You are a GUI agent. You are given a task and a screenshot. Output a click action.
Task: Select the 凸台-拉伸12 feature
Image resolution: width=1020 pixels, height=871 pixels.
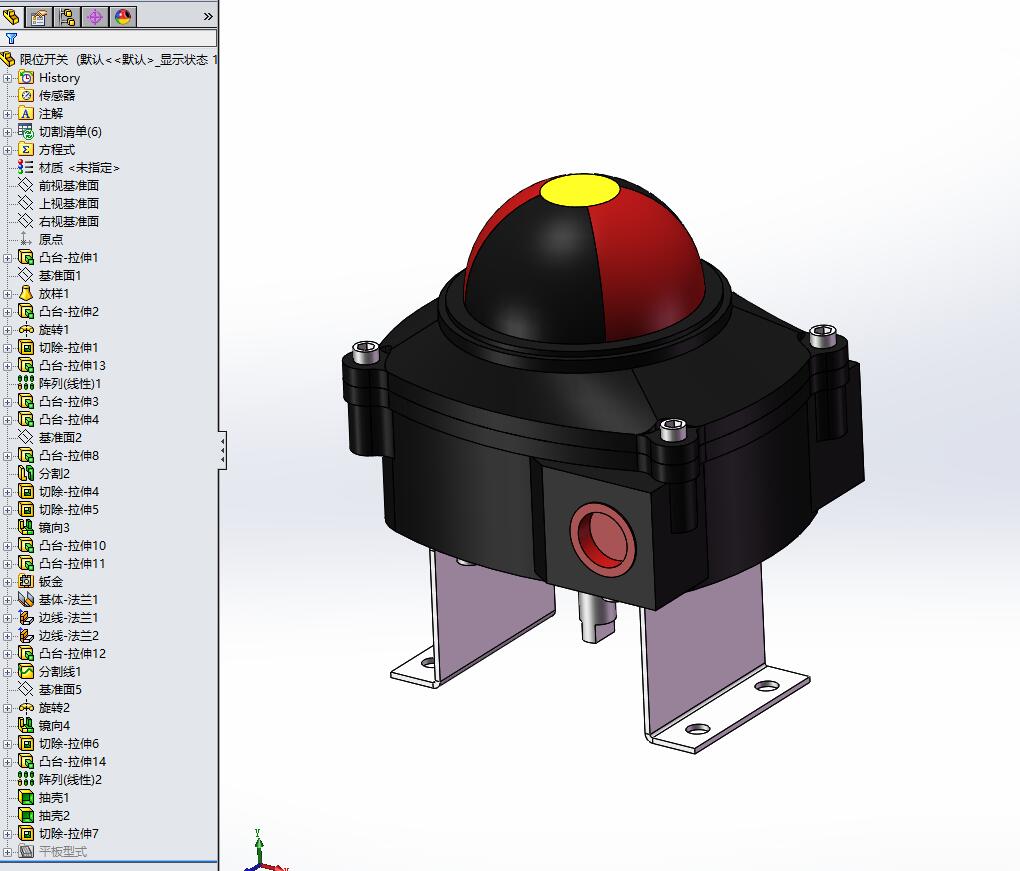(62, 654)
